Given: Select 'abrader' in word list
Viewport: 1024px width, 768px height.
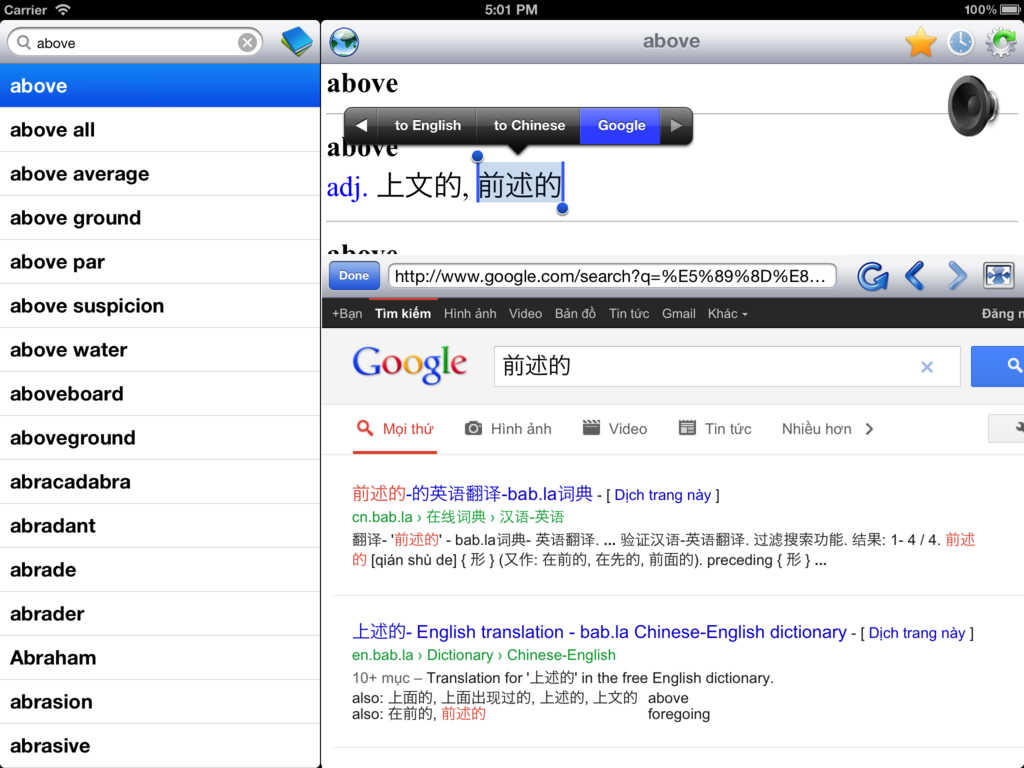Looking at the screenshot, I should [160, 613].
